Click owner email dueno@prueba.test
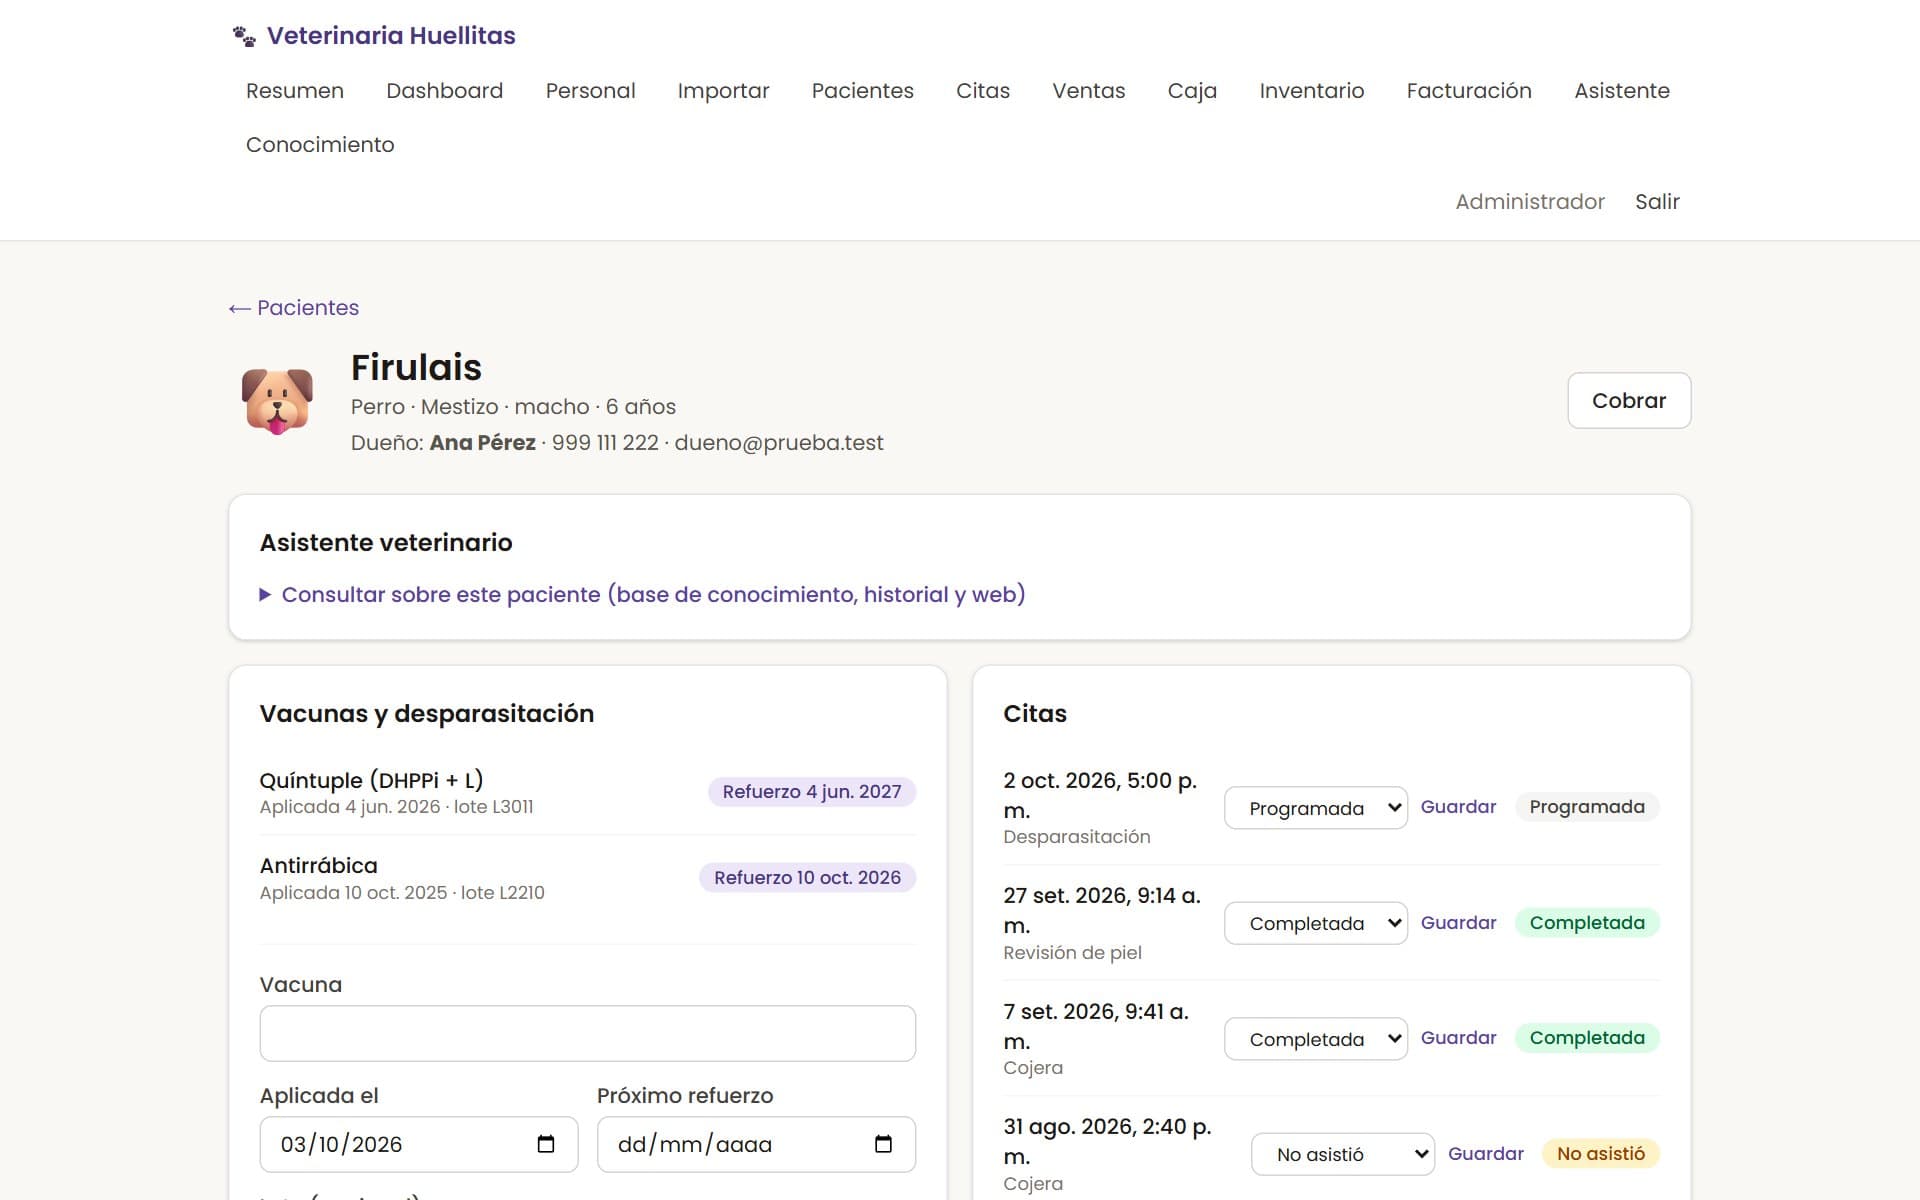1920x1200 pixels. (x=779, y=443)
